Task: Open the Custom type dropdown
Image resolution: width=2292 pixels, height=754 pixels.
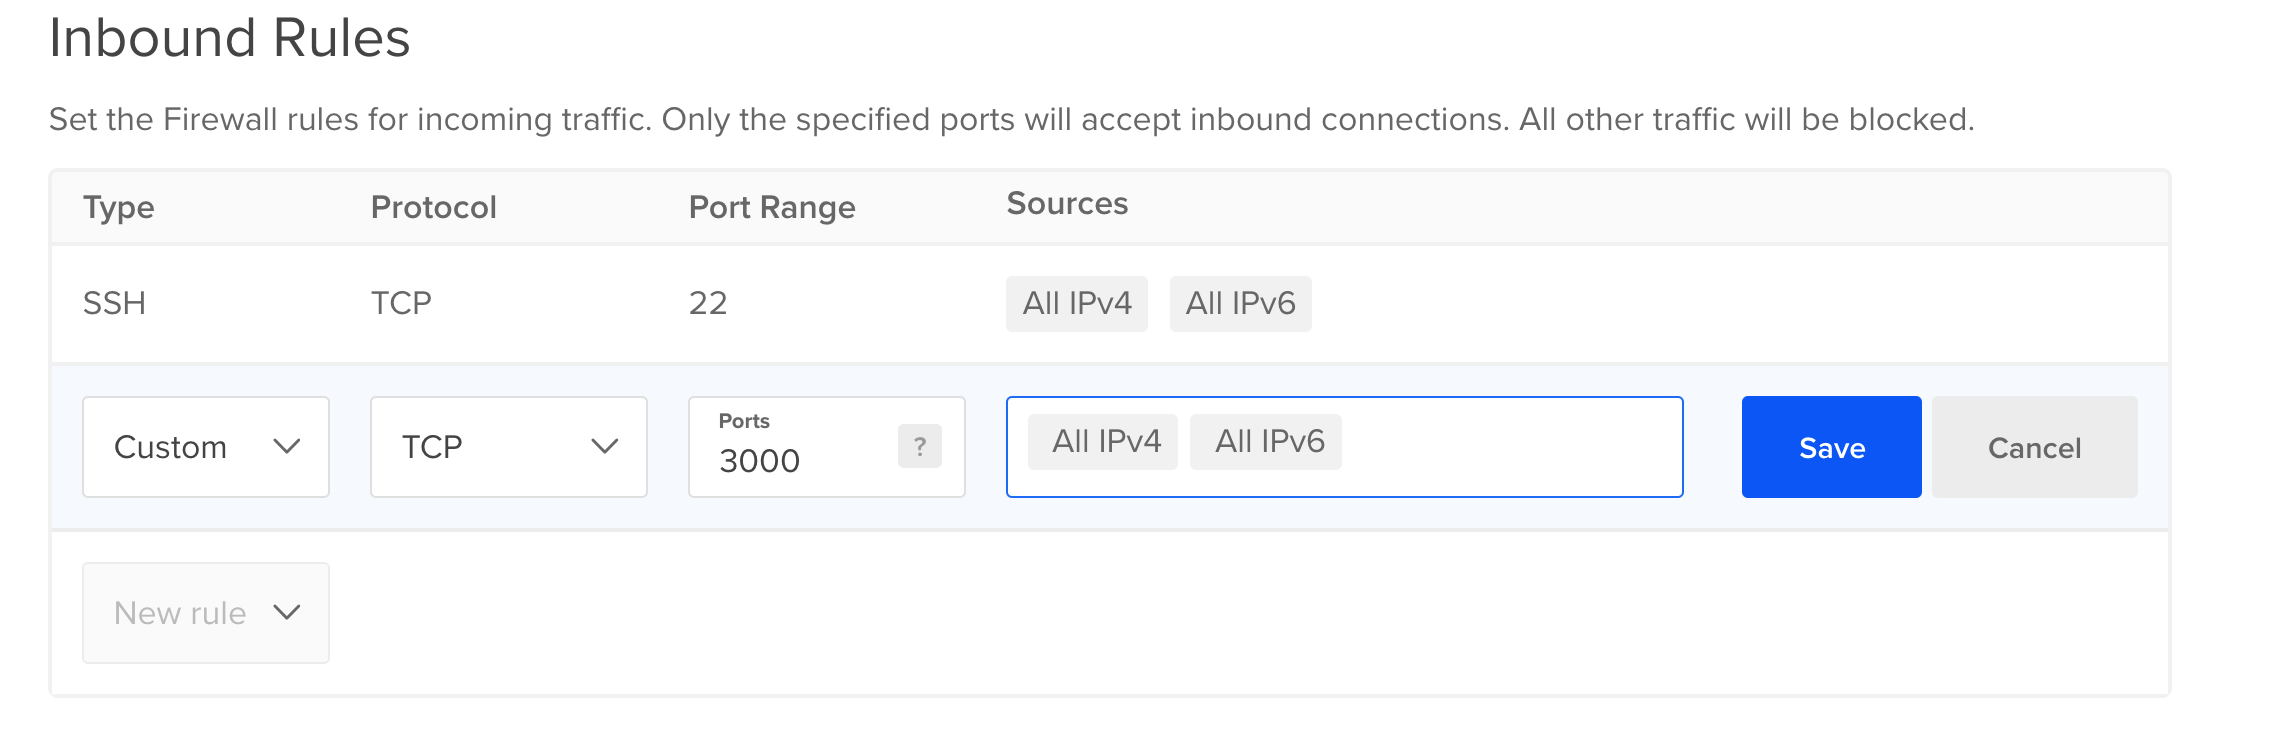Action: click(206, 447)
